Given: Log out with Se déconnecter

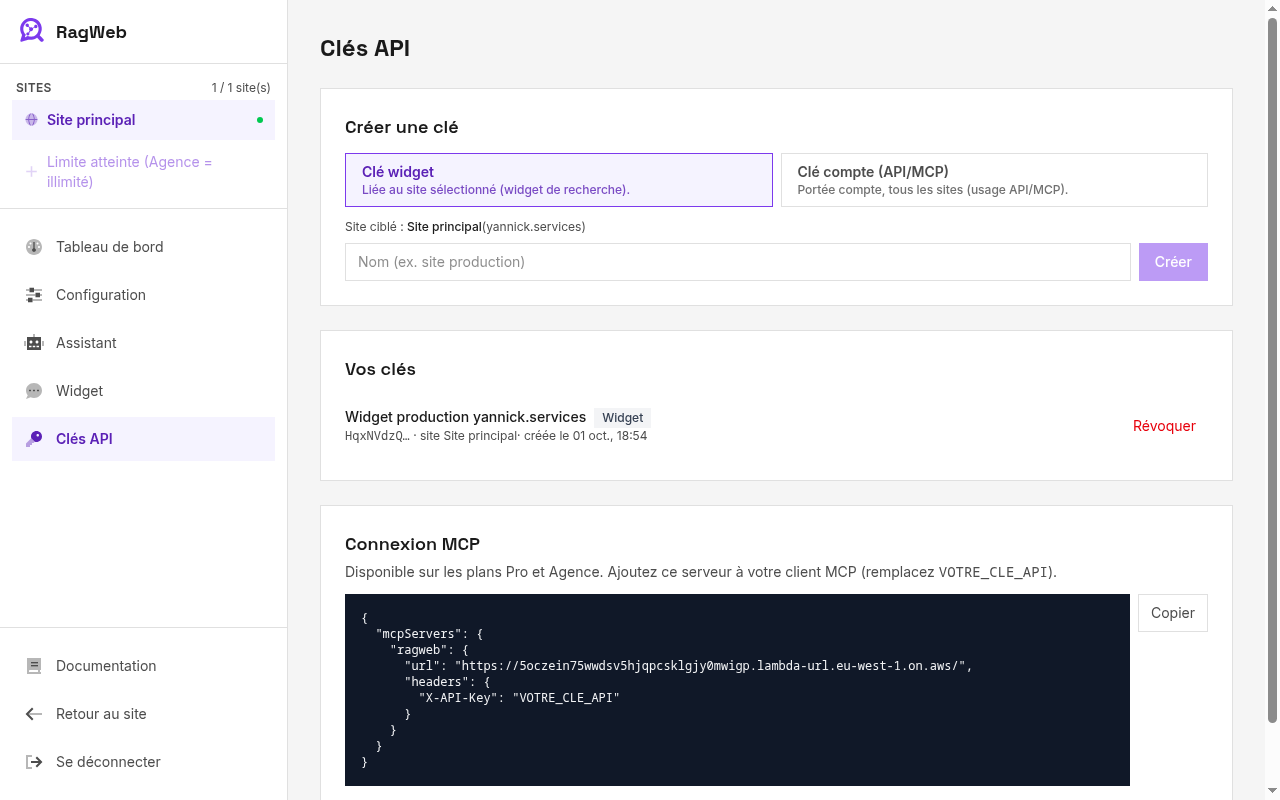Looking at the screenshot, I should pos(143,762).
